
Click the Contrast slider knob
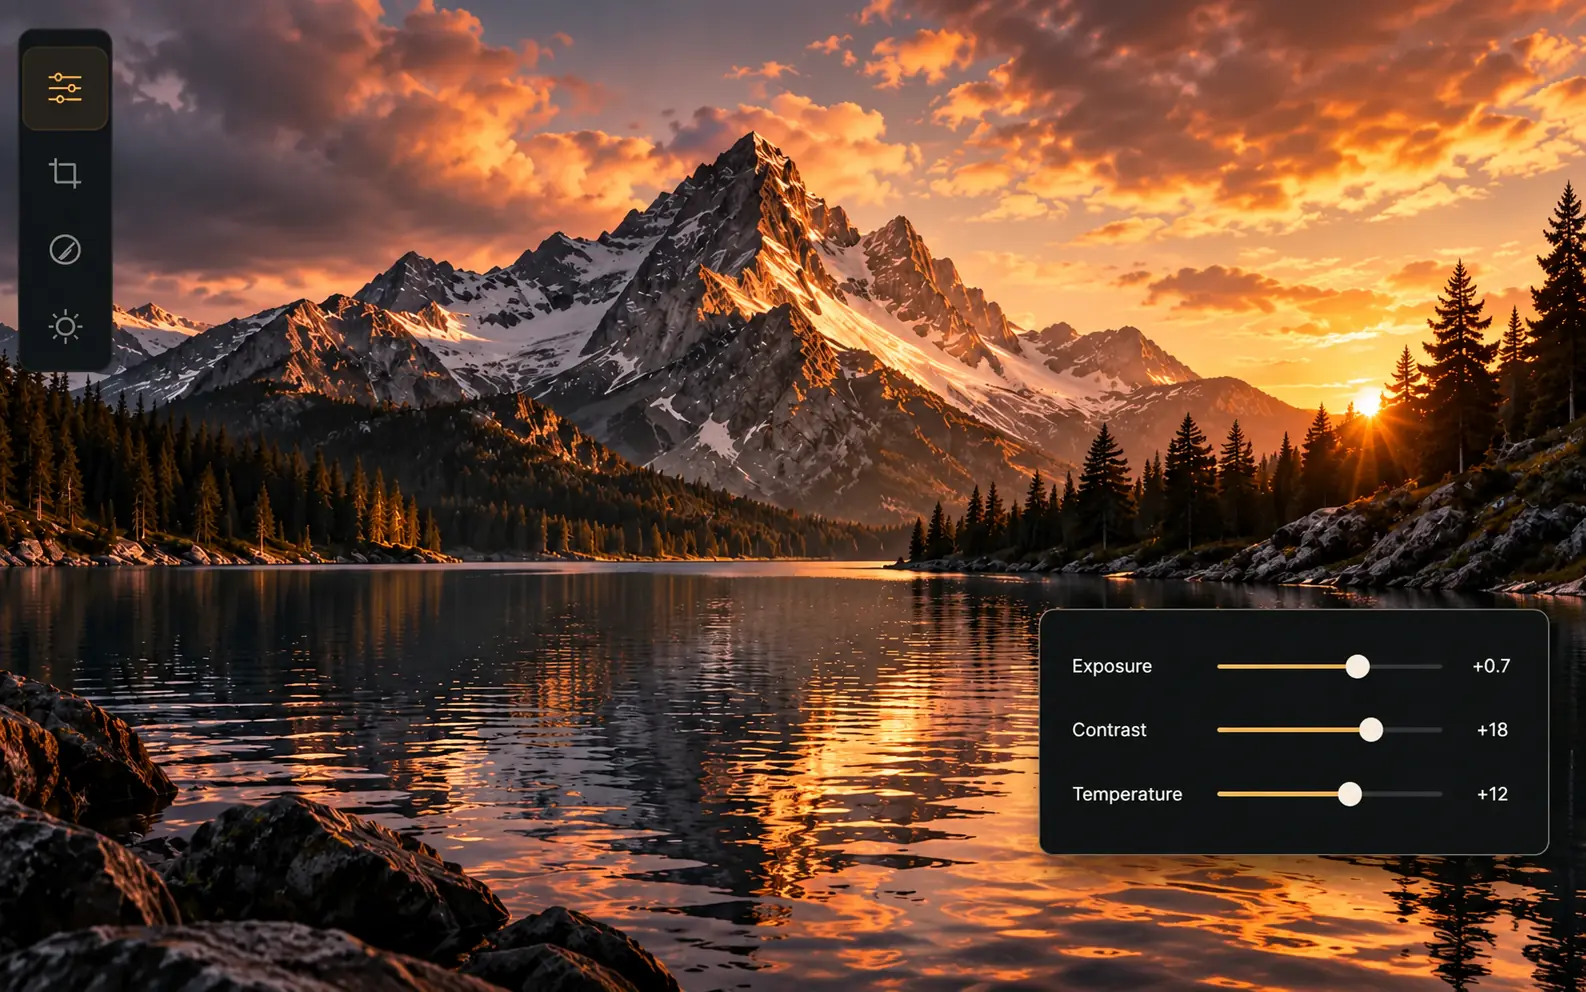[1371, 730]
